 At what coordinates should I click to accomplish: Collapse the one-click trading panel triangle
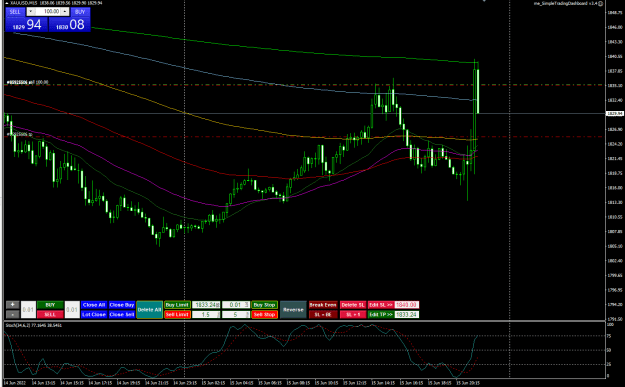(x=7, y=3)
